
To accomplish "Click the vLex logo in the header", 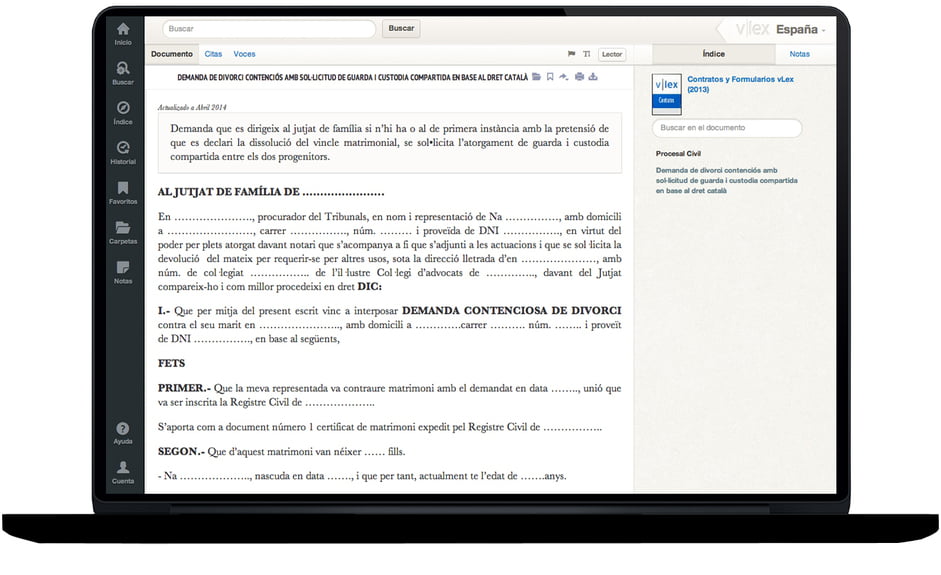I will (753, 29).
